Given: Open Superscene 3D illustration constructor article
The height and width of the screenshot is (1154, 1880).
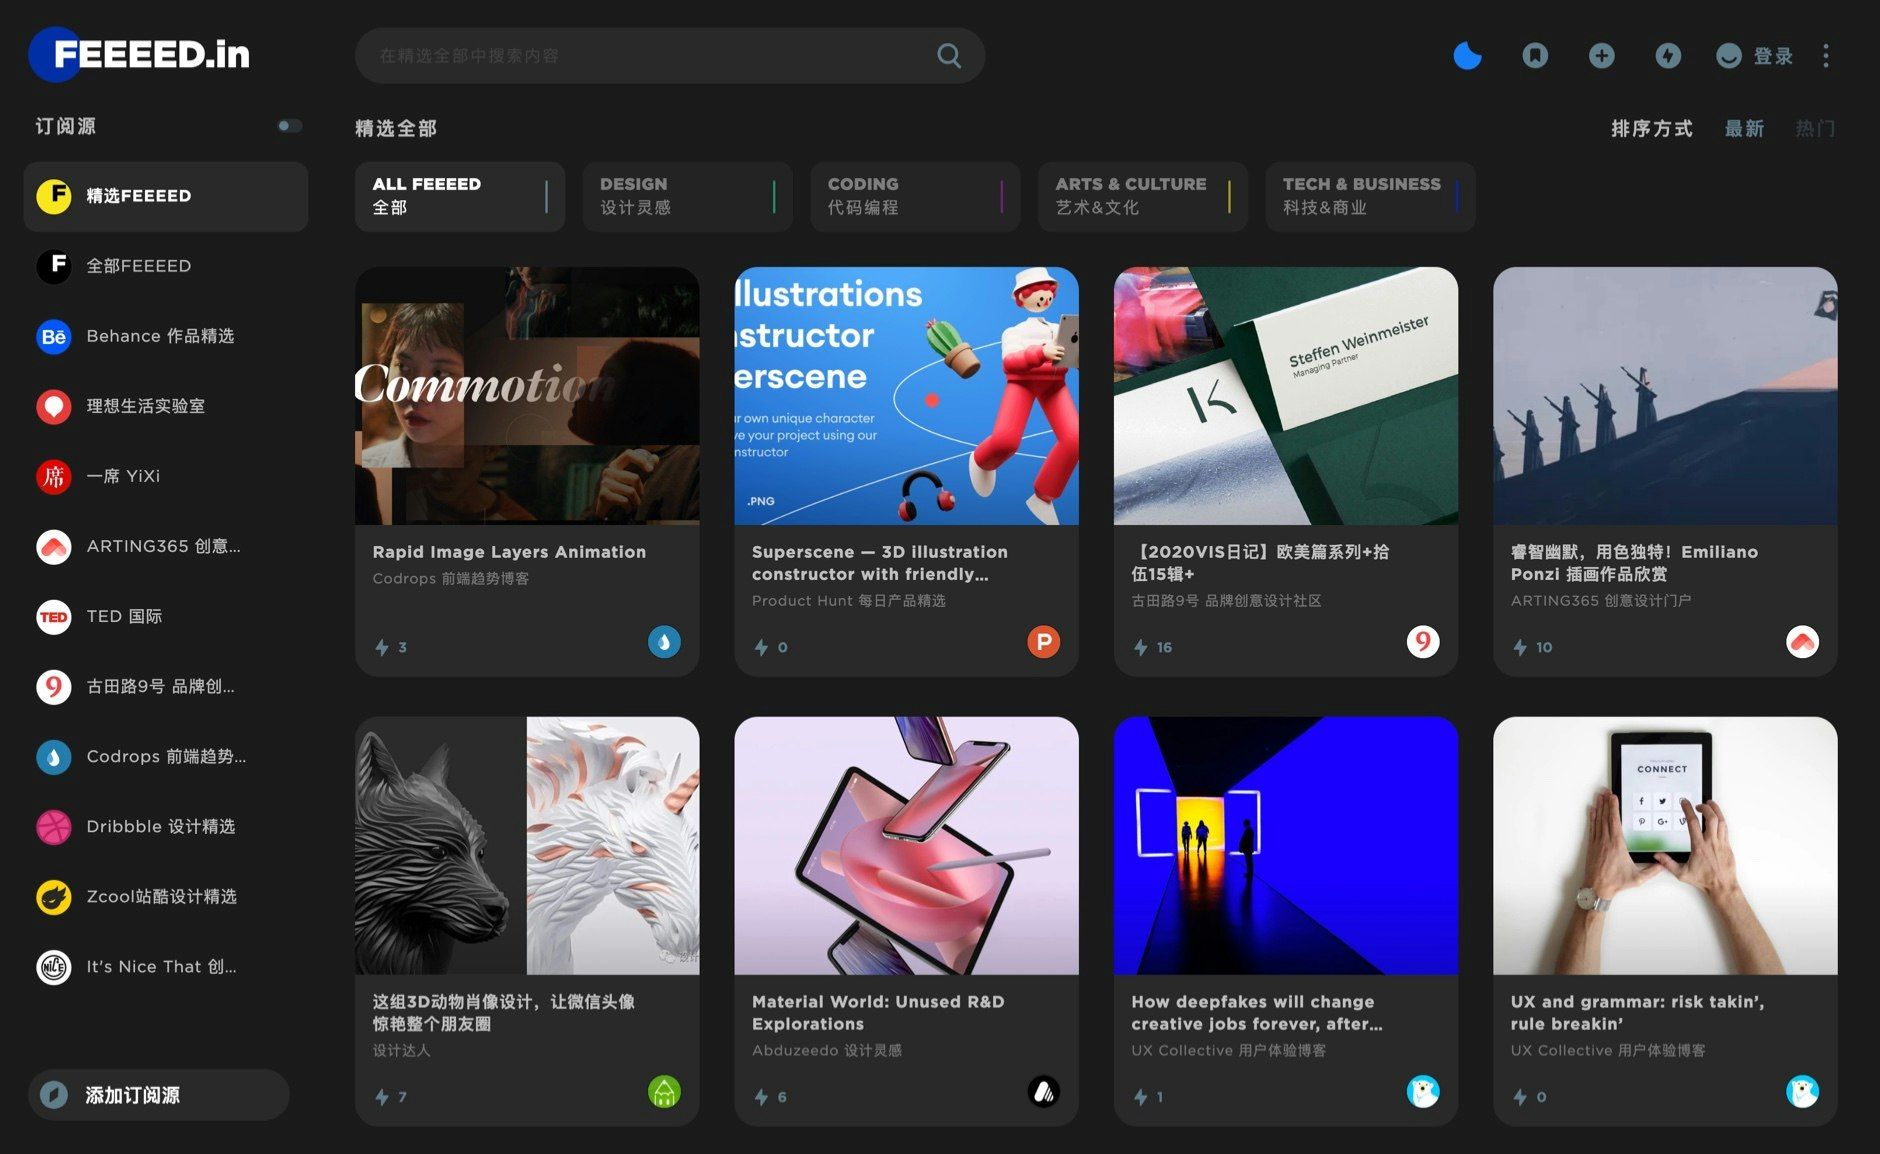Looking at the screenshot, I should [x=880, y=563].
